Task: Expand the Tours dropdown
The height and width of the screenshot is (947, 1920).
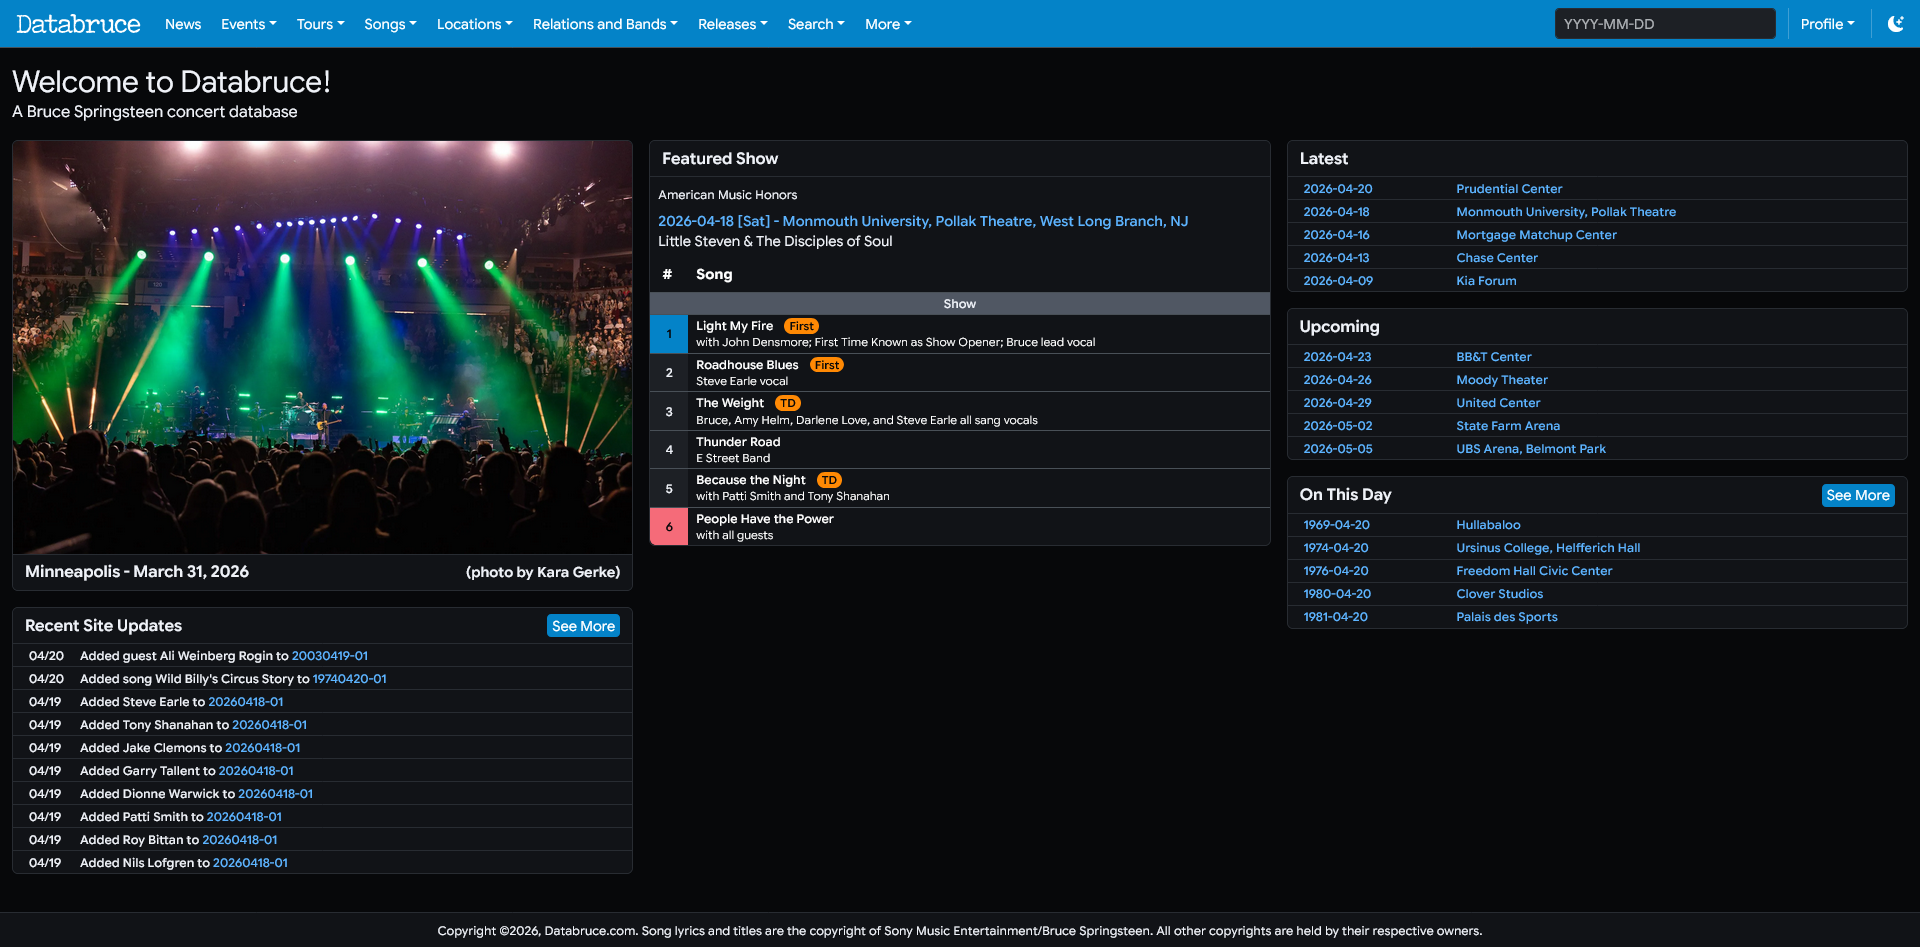Action: (320, 24)
